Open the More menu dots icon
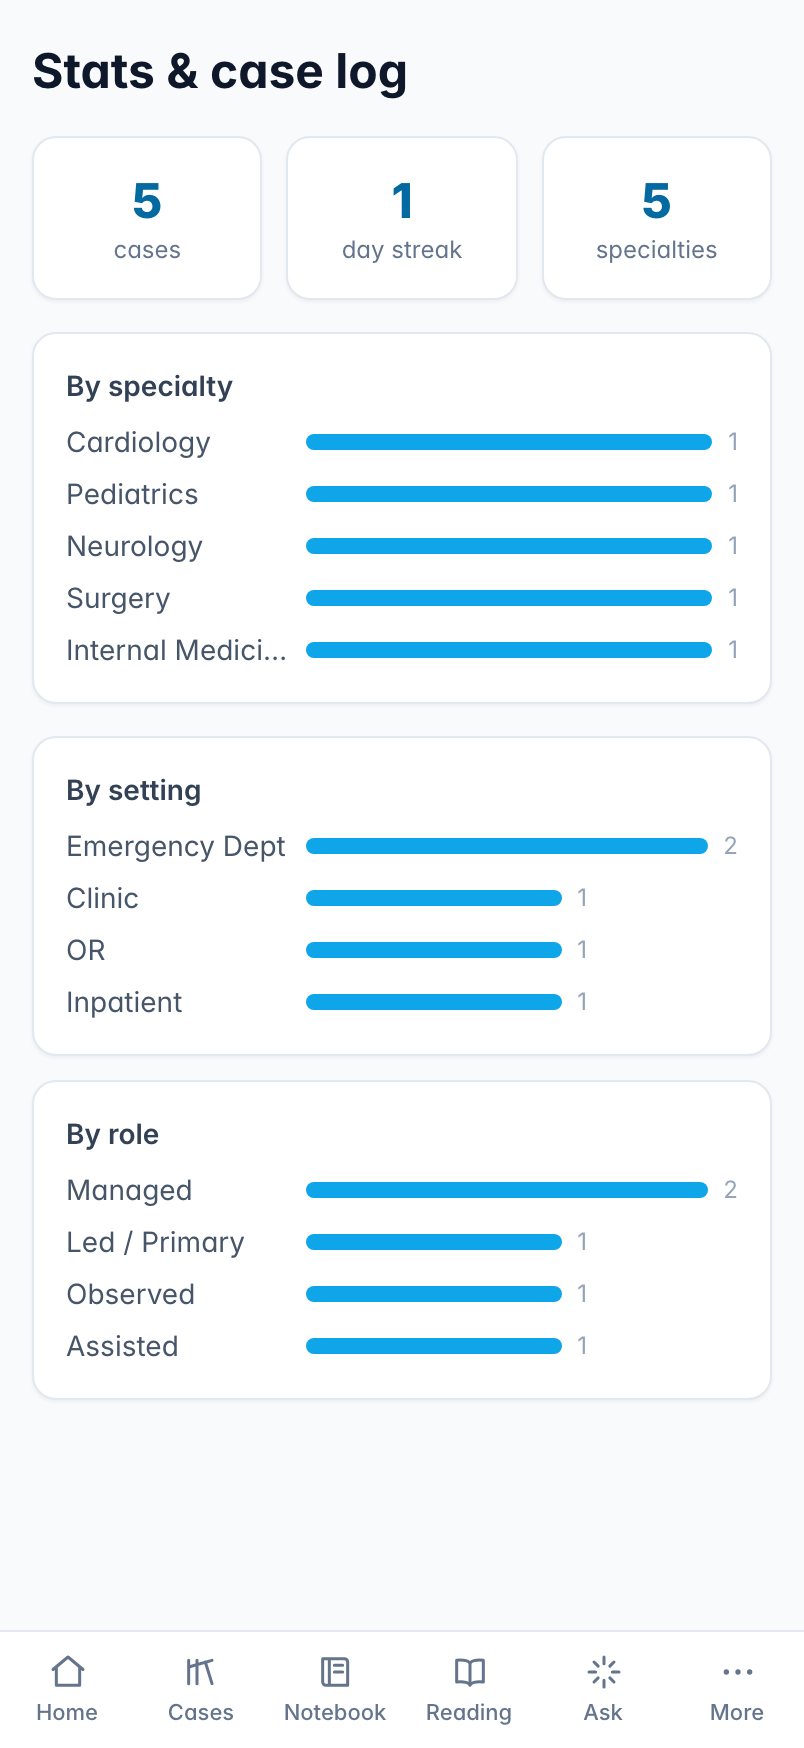The image size is (804, 1748). 737,1672
